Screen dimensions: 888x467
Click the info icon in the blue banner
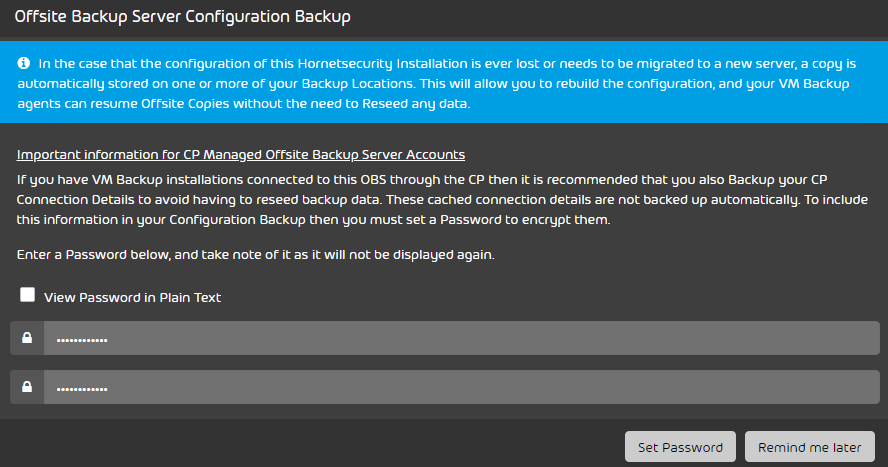24,63
